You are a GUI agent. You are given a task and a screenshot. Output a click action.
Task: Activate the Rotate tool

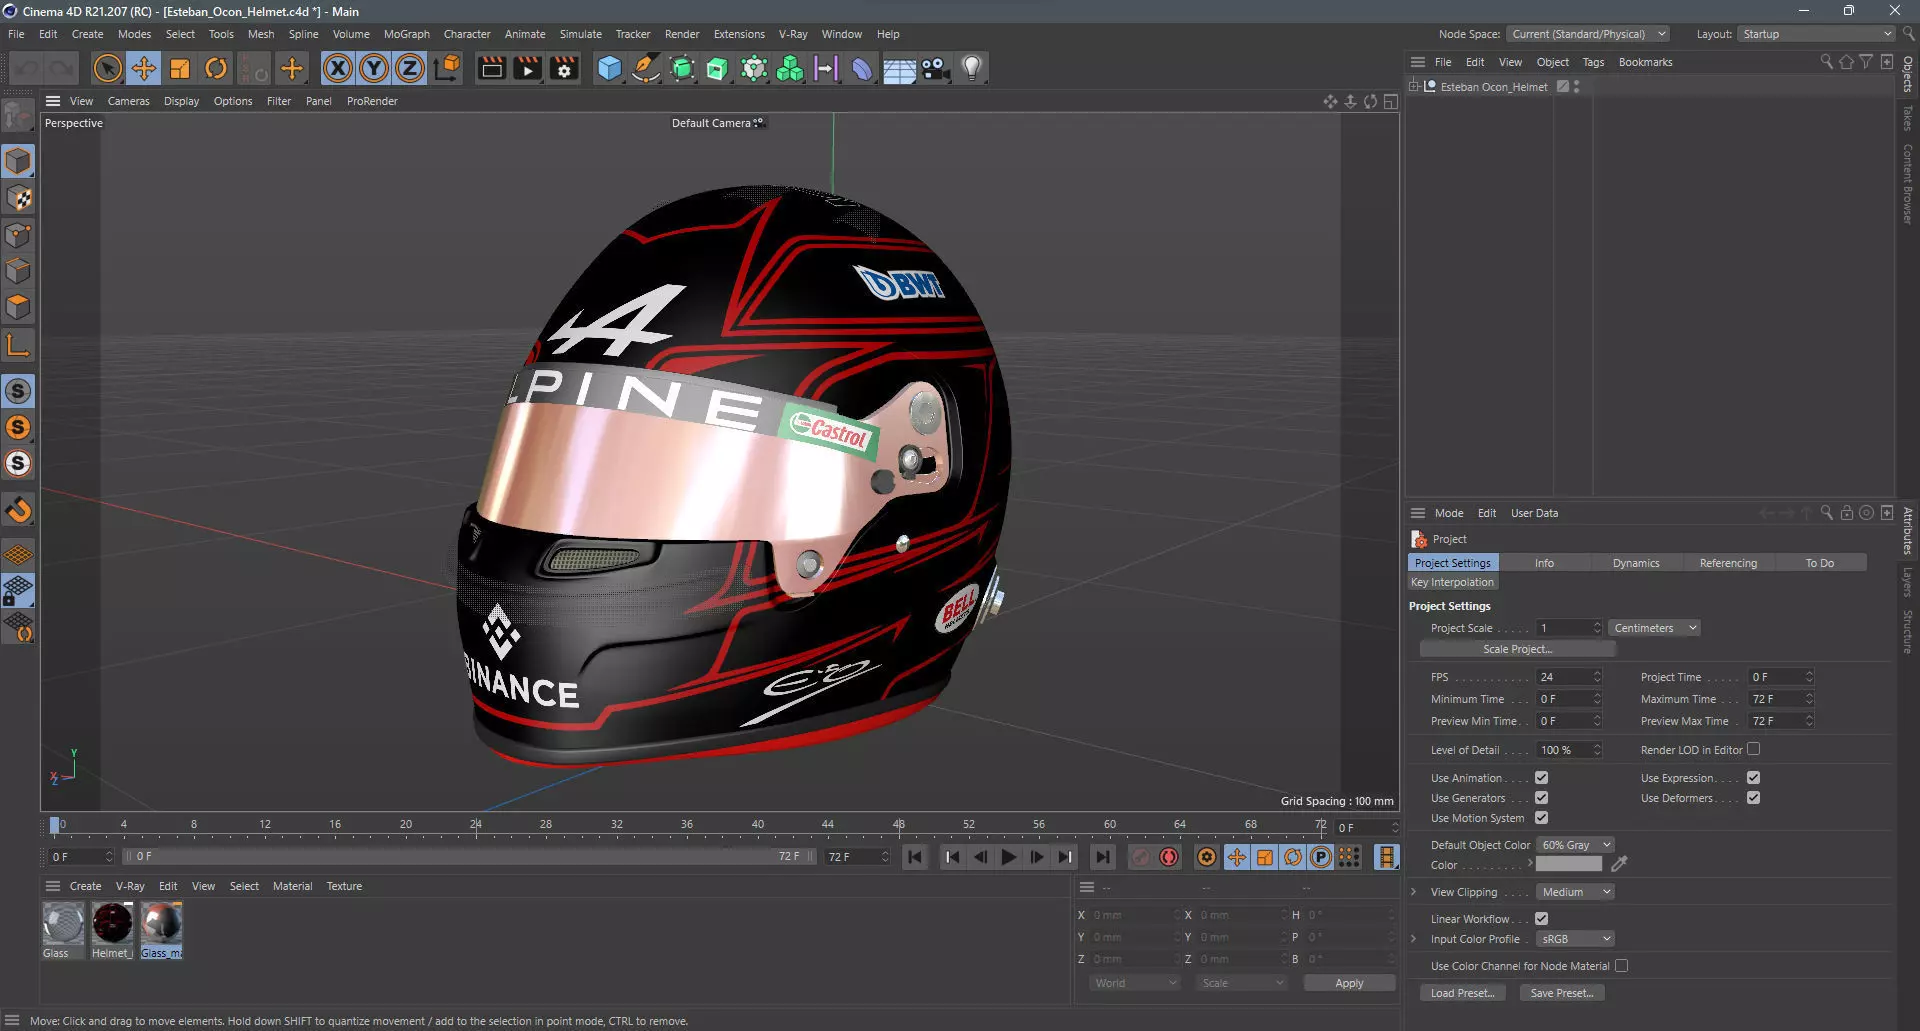click(216, 68)
